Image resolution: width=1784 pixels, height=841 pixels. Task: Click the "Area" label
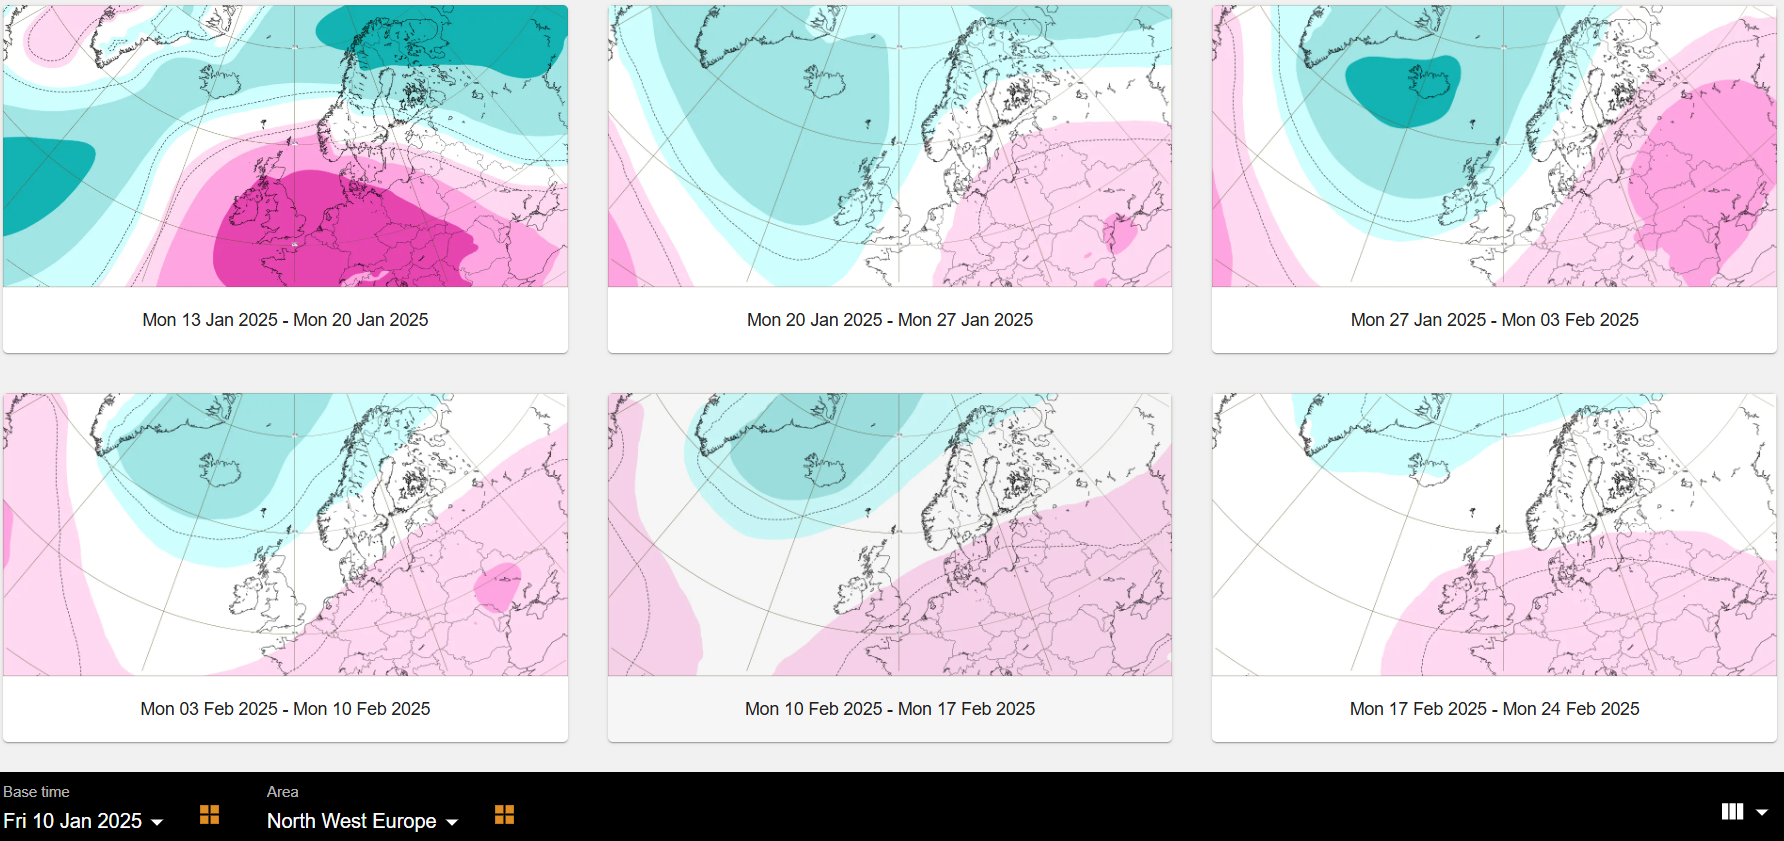[x=283, y=792]
